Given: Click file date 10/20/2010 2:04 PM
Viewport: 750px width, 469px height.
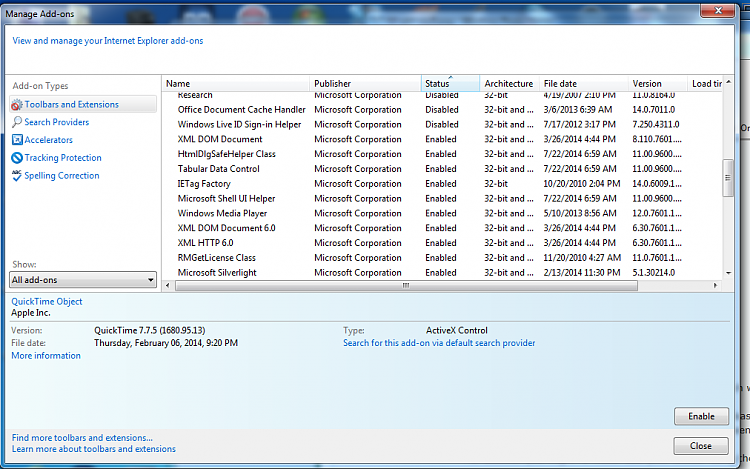Looking at the screenshot, I should (582, 184).
